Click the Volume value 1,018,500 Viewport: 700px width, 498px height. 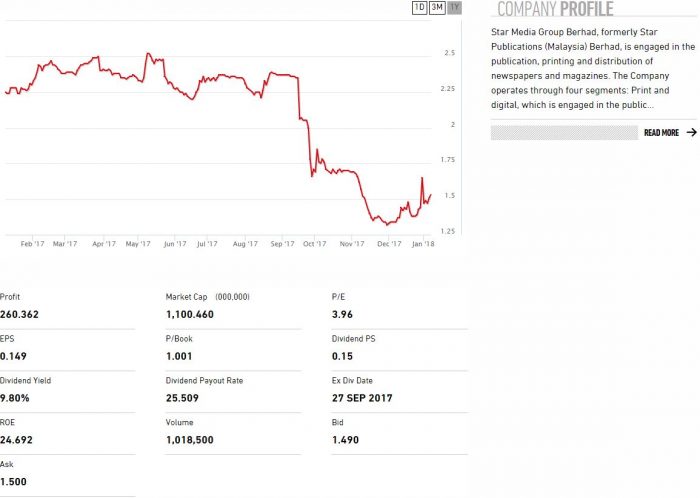(190, 440)
